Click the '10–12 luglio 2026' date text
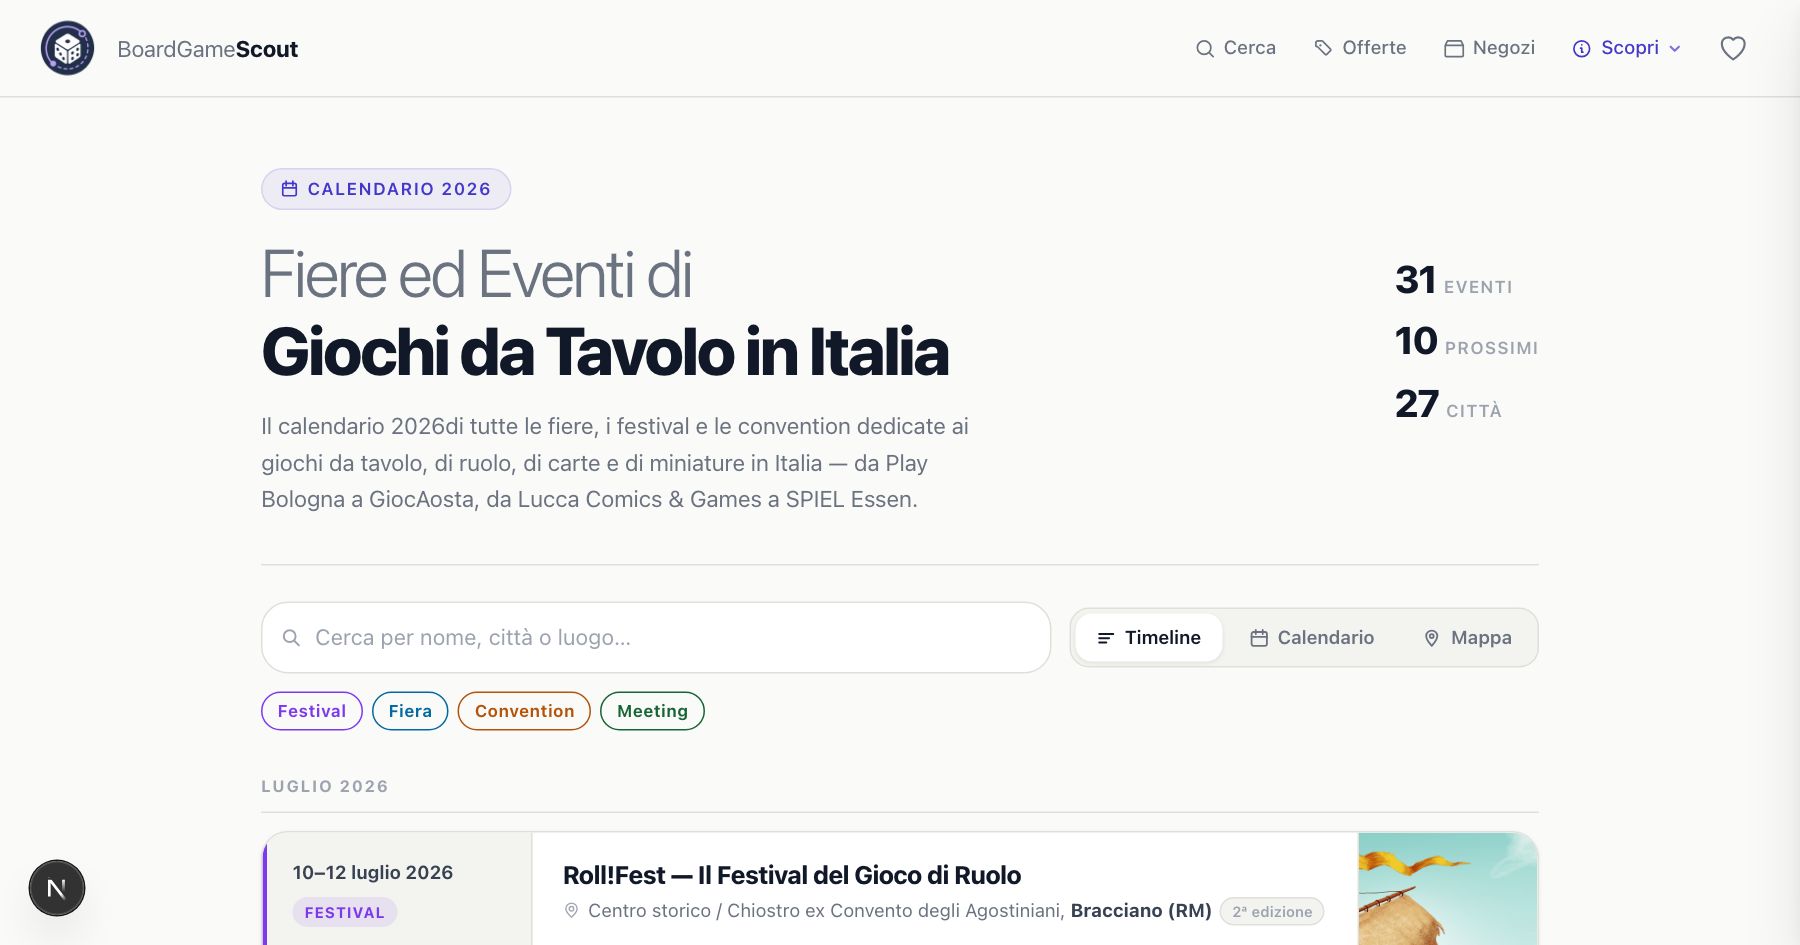Viewport: 1800px width, 945px height. 373,872
